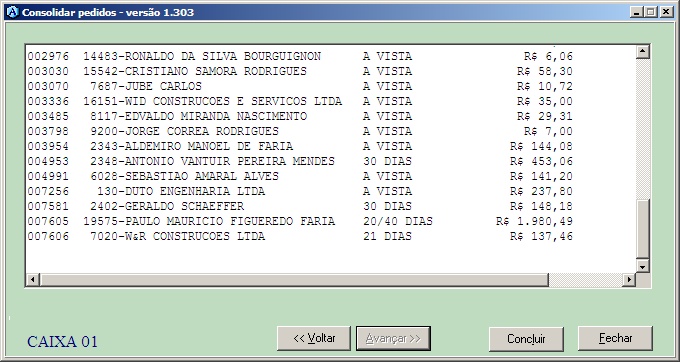Click the vertical scrollbar down arrow
The image size is (680, 362).
(x=642, y=265)
